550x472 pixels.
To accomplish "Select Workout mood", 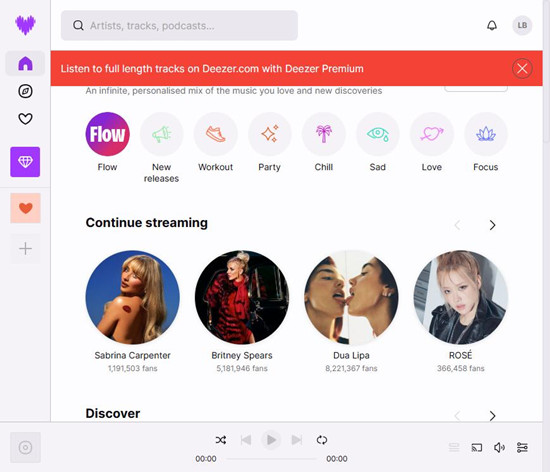I will [215, 134].
